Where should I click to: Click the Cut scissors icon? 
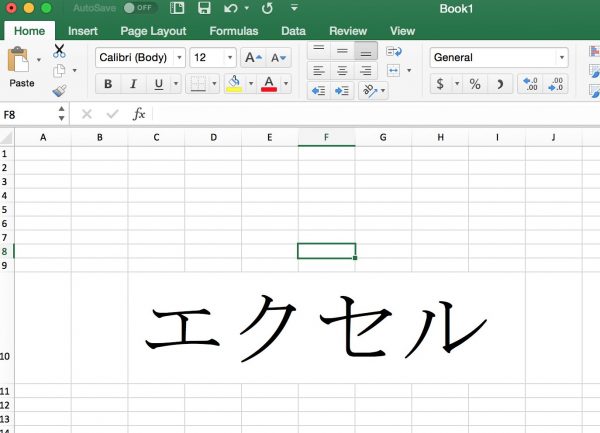pyautogui.click(x=59, y=51)
